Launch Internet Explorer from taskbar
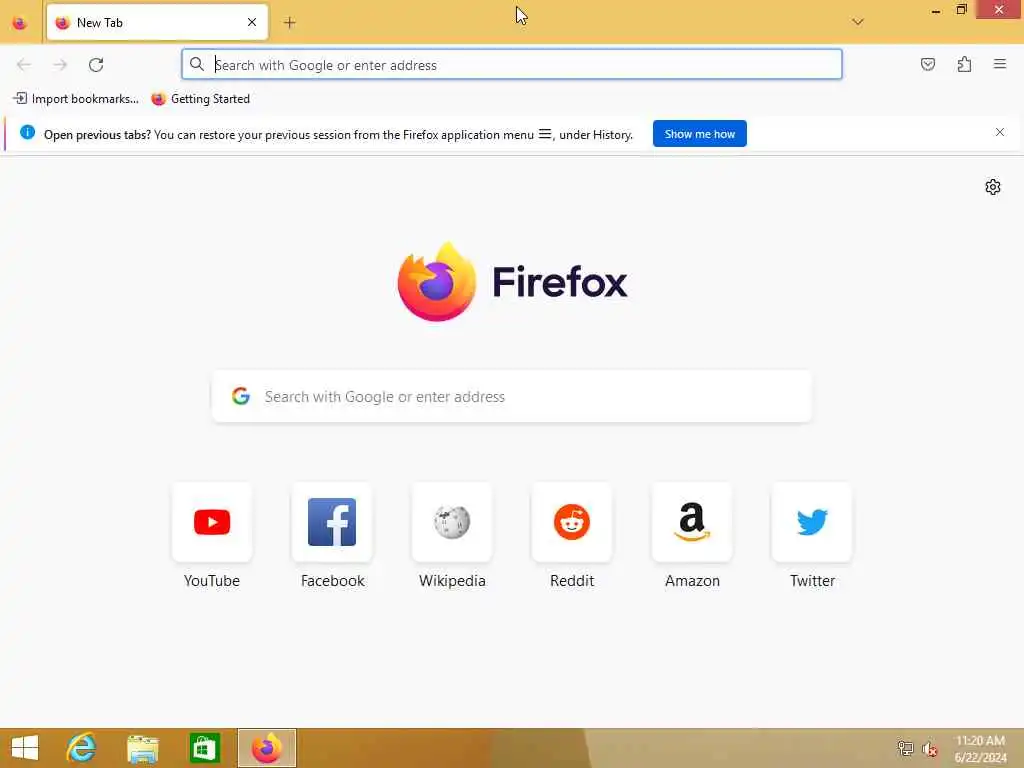The width and height of the screenshot is (1024, 768). 81,748
